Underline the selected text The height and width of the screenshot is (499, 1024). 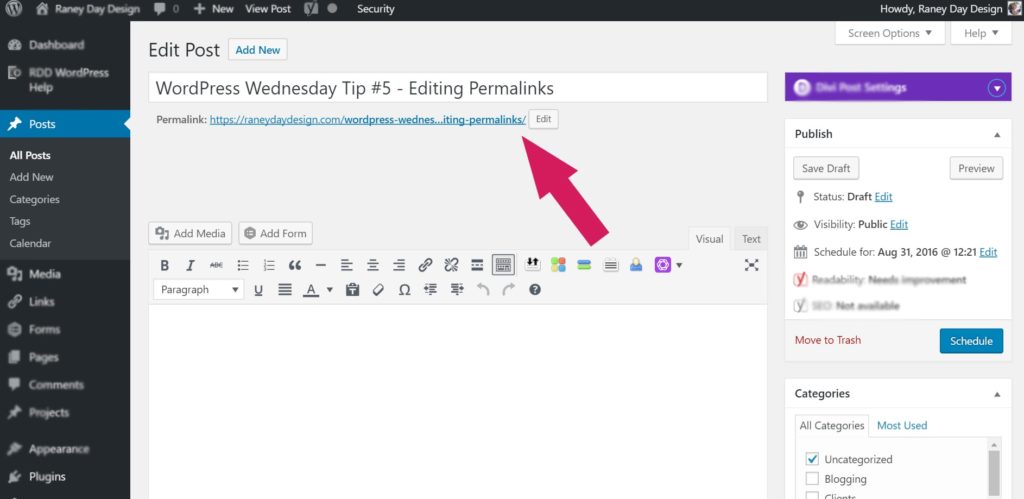point(258,290)
